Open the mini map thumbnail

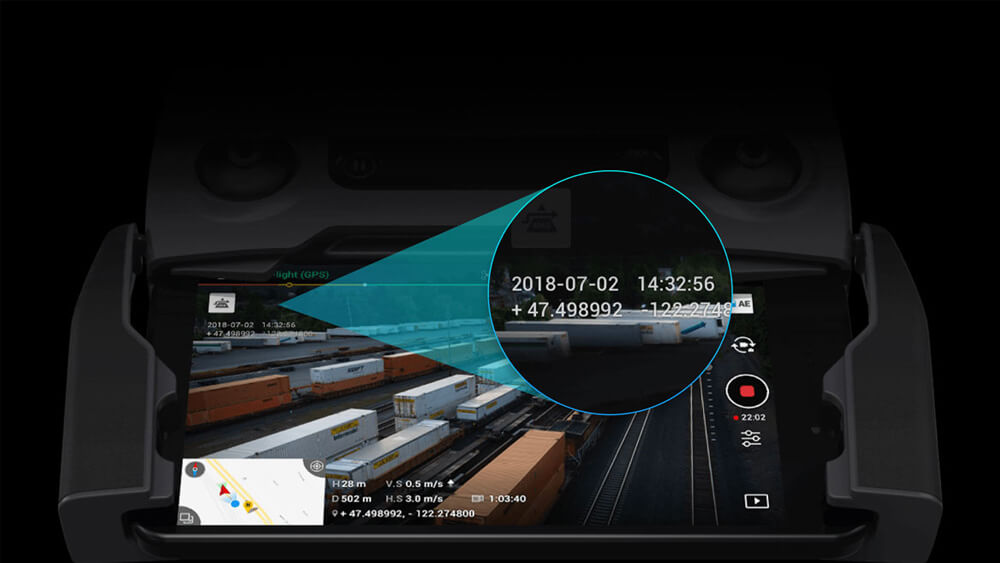[251, 492]
